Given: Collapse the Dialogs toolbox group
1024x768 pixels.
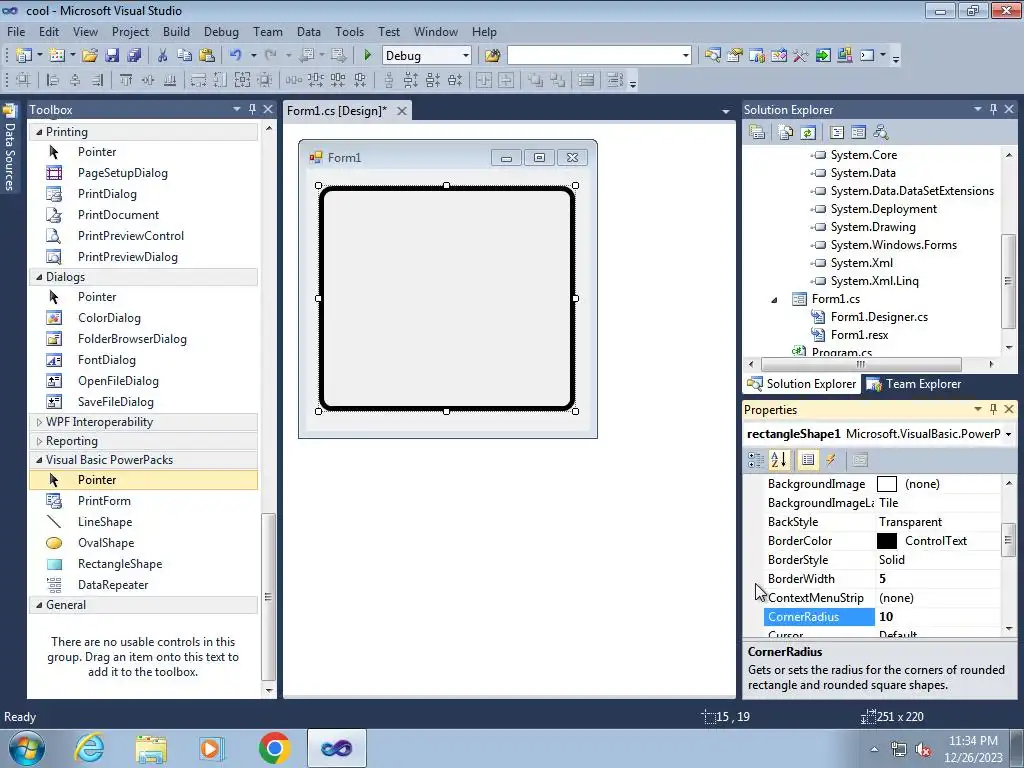Looking at the screenshot, I should [39, 277].
